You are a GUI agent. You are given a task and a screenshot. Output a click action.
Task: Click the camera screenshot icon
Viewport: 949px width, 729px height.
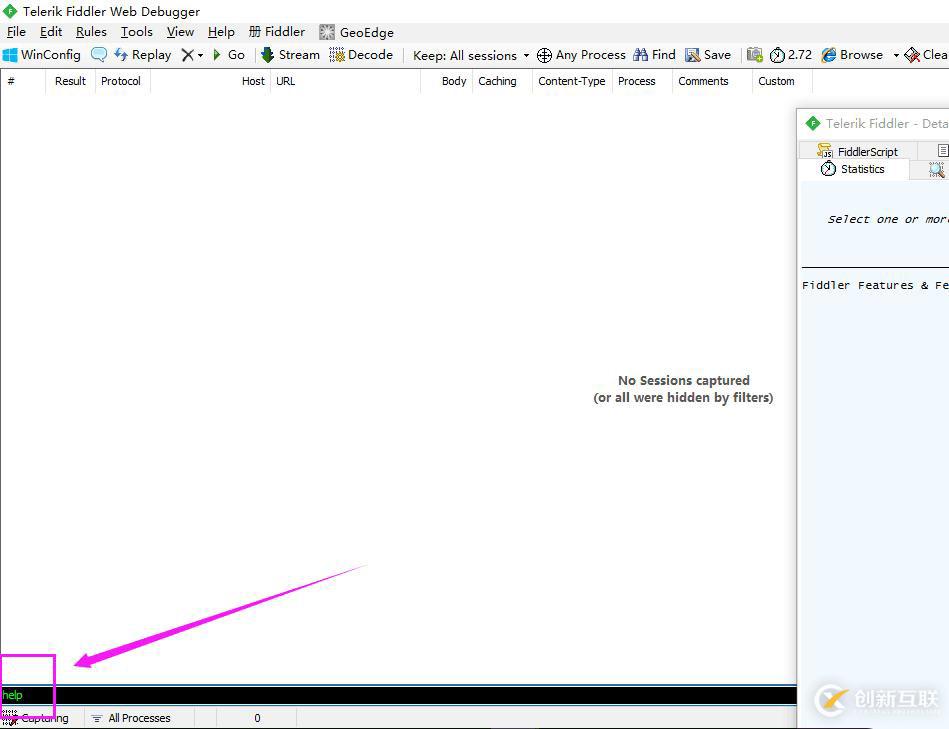[x=755, y=55]
